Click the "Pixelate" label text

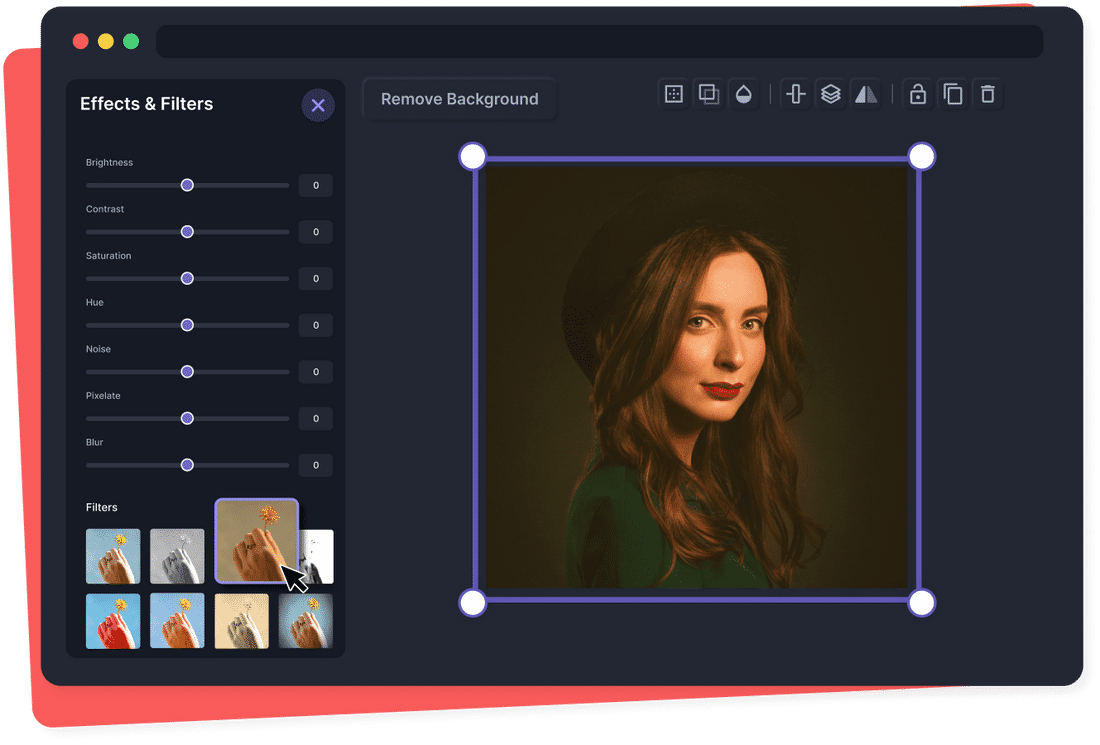click(103, 396)
